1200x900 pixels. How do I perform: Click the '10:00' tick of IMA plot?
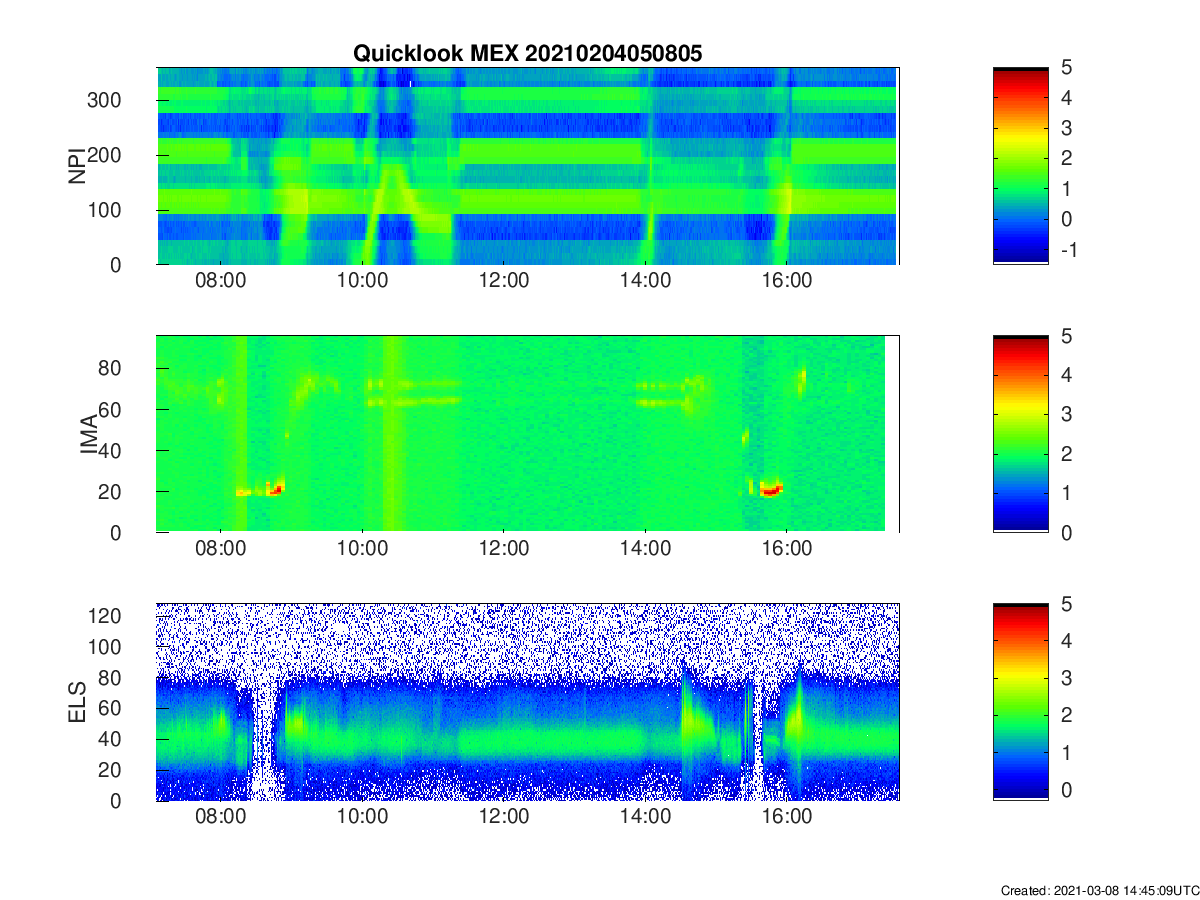pyautogui.click(x=362, y=549)
